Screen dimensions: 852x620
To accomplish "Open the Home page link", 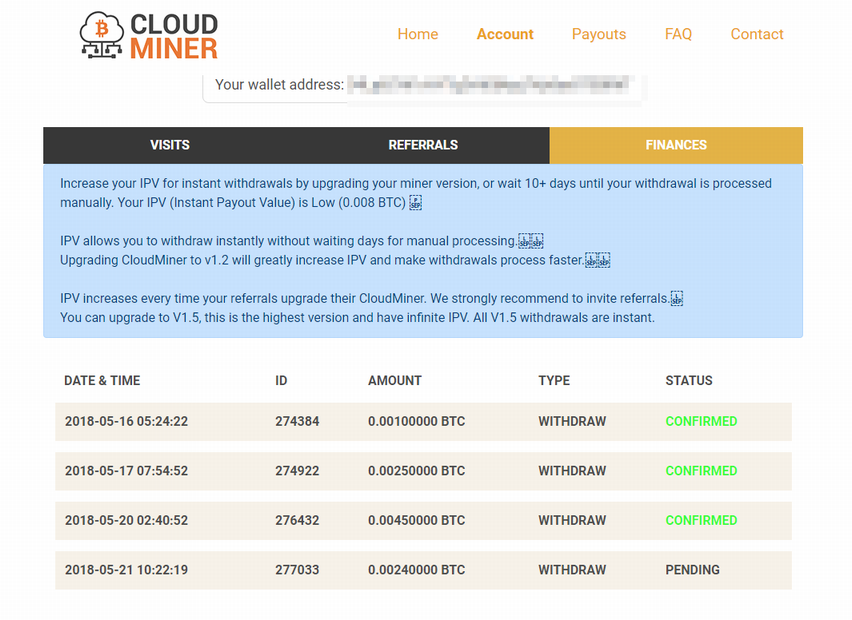I will click(x=417, y=34).
